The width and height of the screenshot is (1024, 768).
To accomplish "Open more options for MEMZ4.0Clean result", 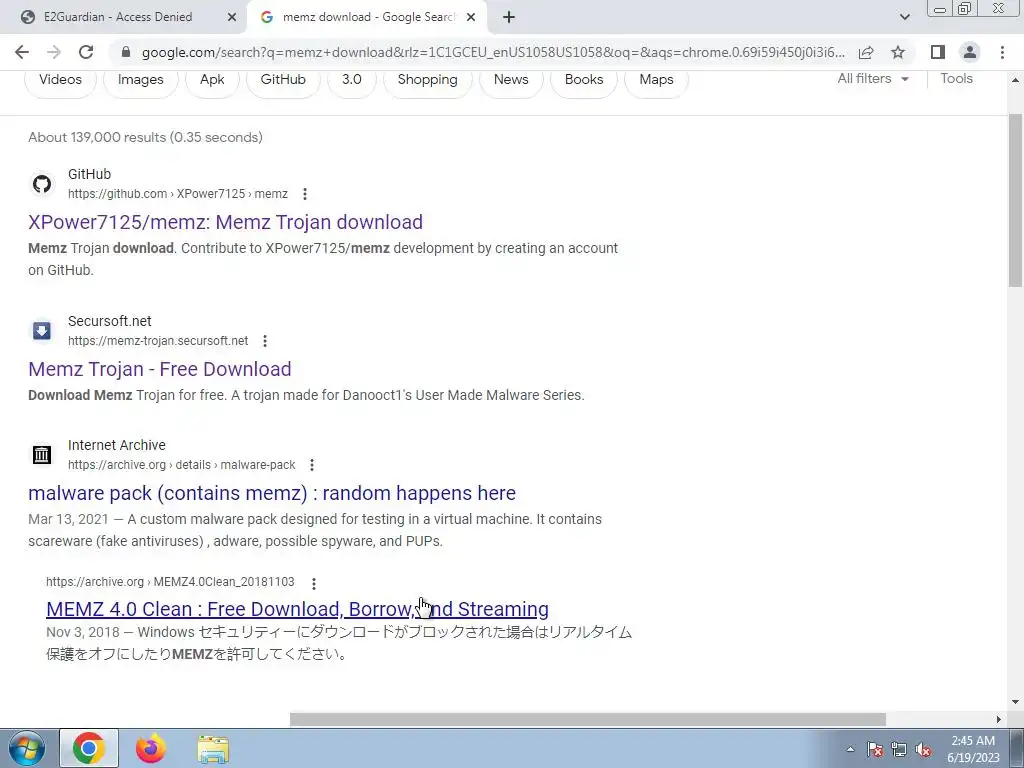I will coord(313,583).
